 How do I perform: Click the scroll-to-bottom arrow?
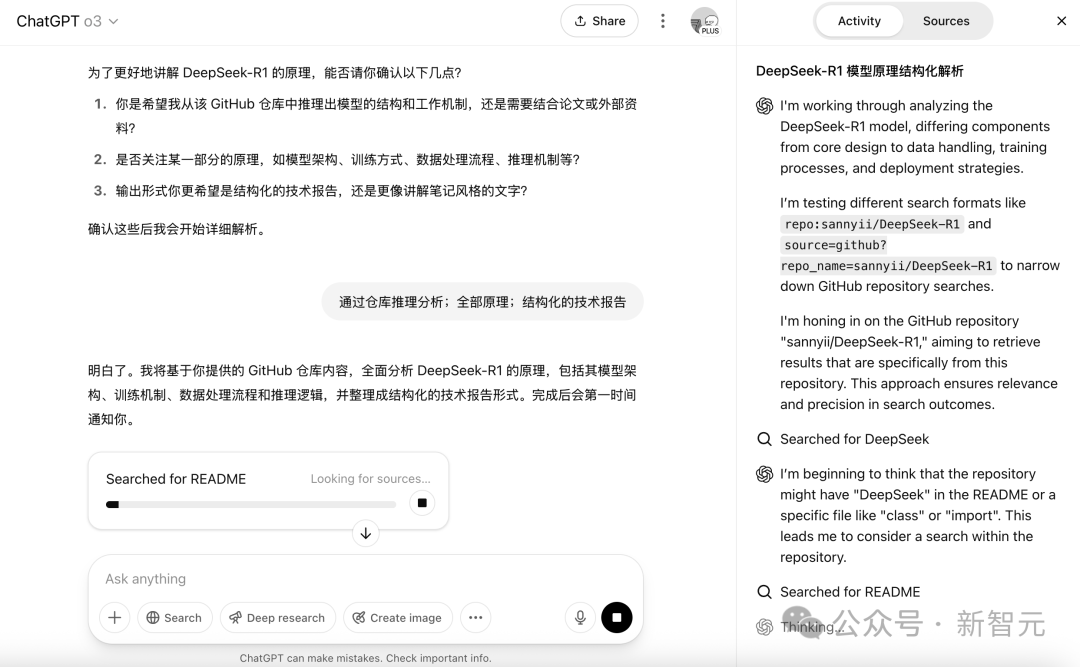(x=366, y=533)
